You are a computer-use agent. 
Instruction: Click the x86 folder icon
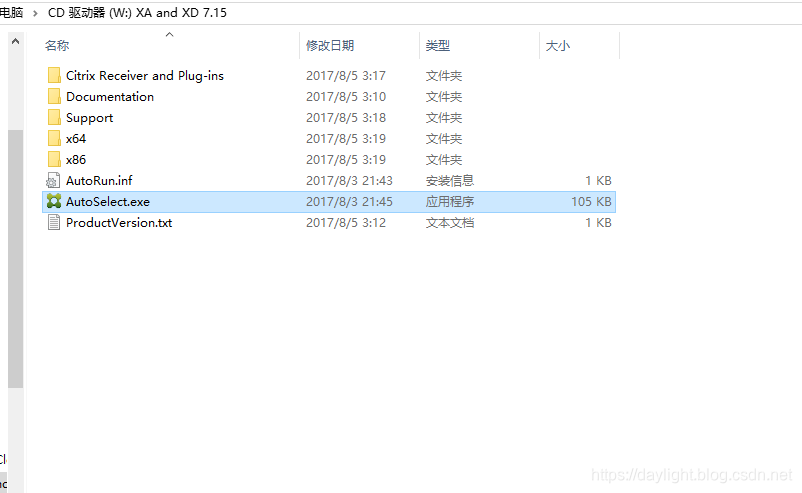(54, 159)
